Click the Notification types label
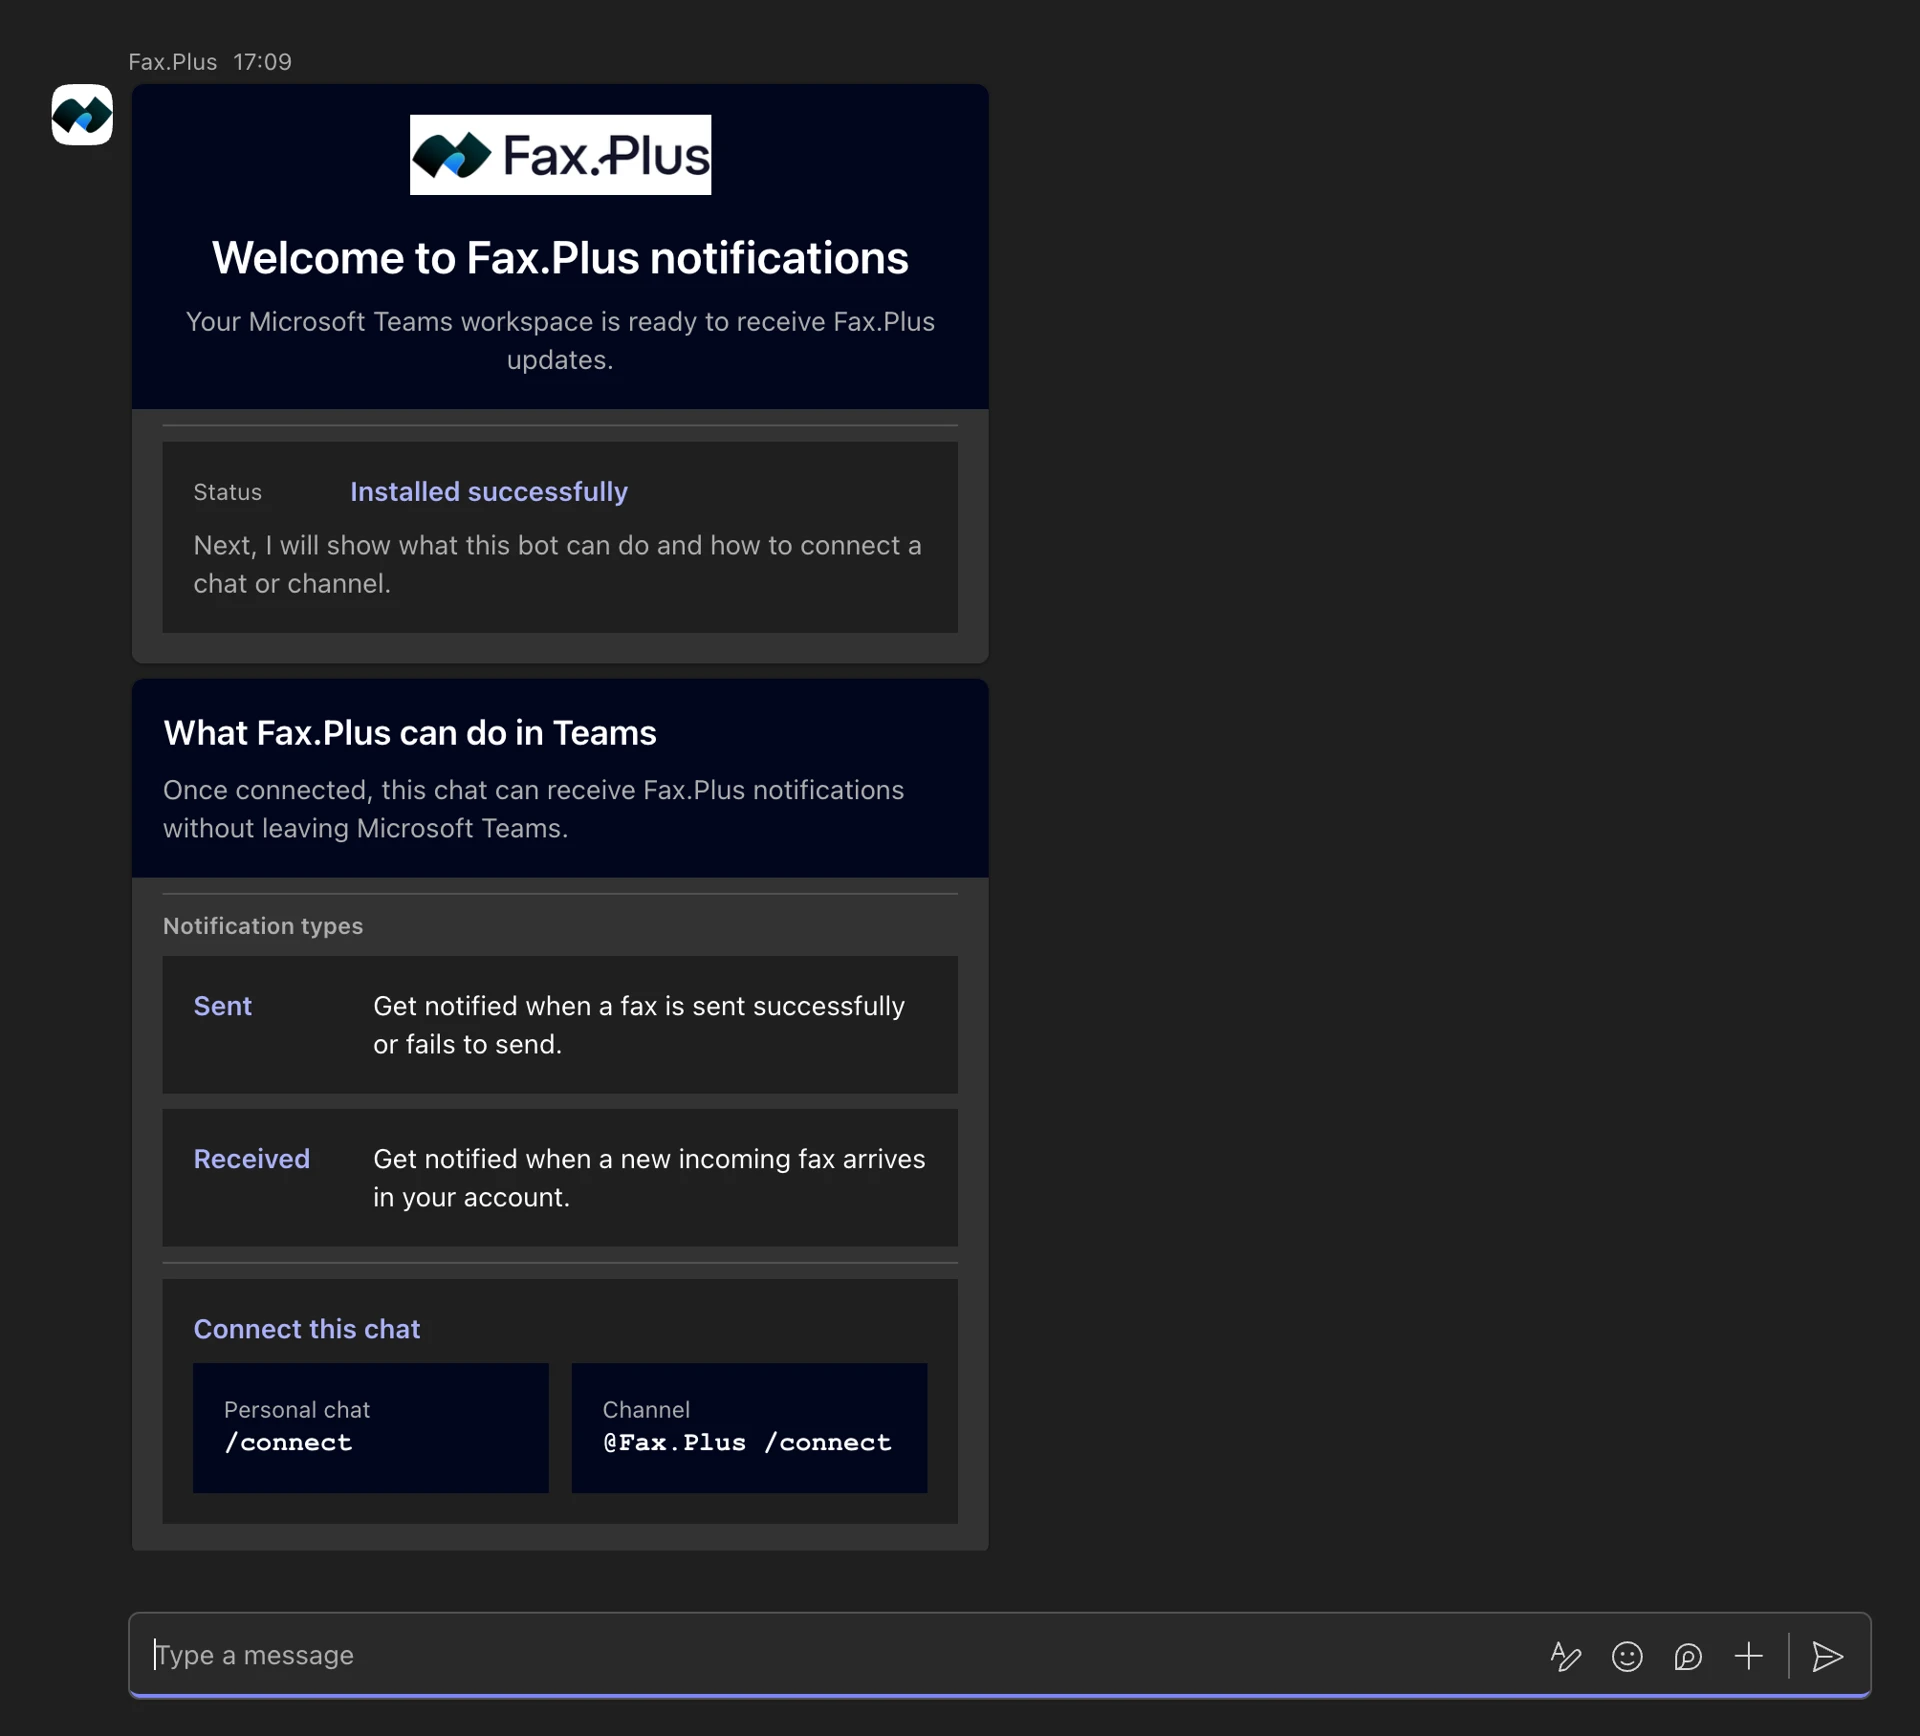 263,926
